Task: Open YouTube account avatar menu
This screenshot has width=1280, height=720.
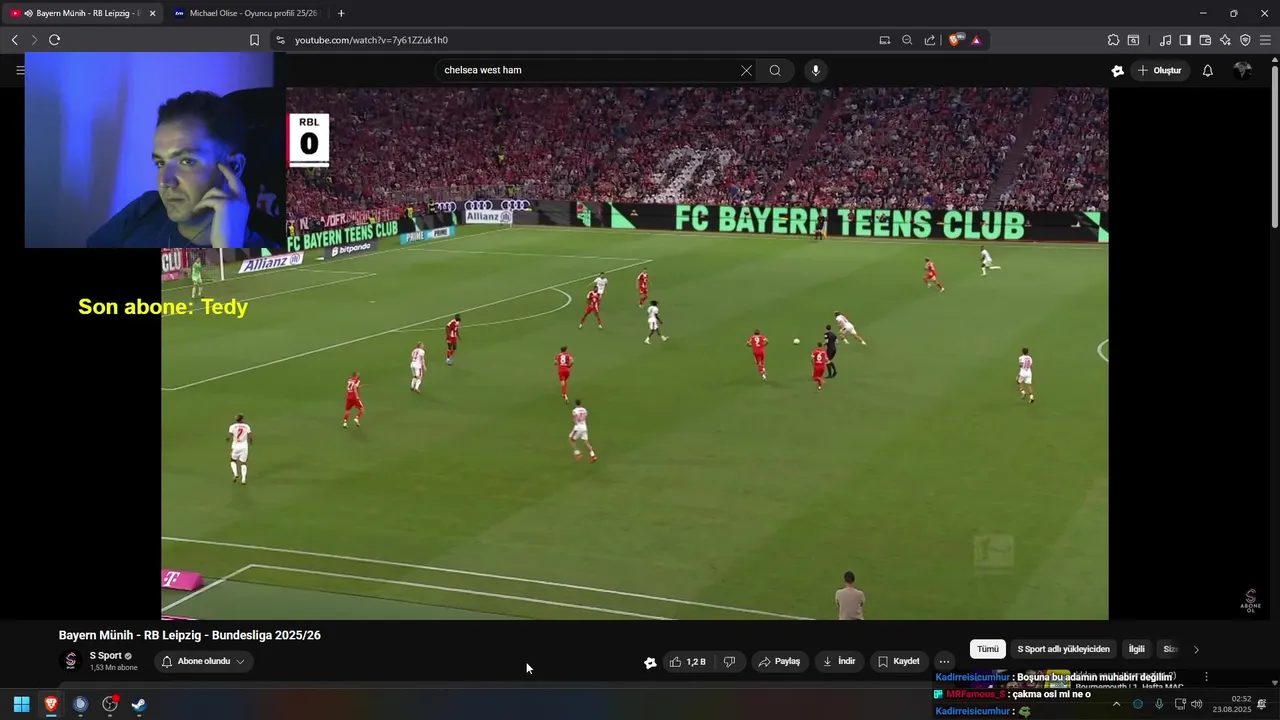Action: coord(1243,70)
